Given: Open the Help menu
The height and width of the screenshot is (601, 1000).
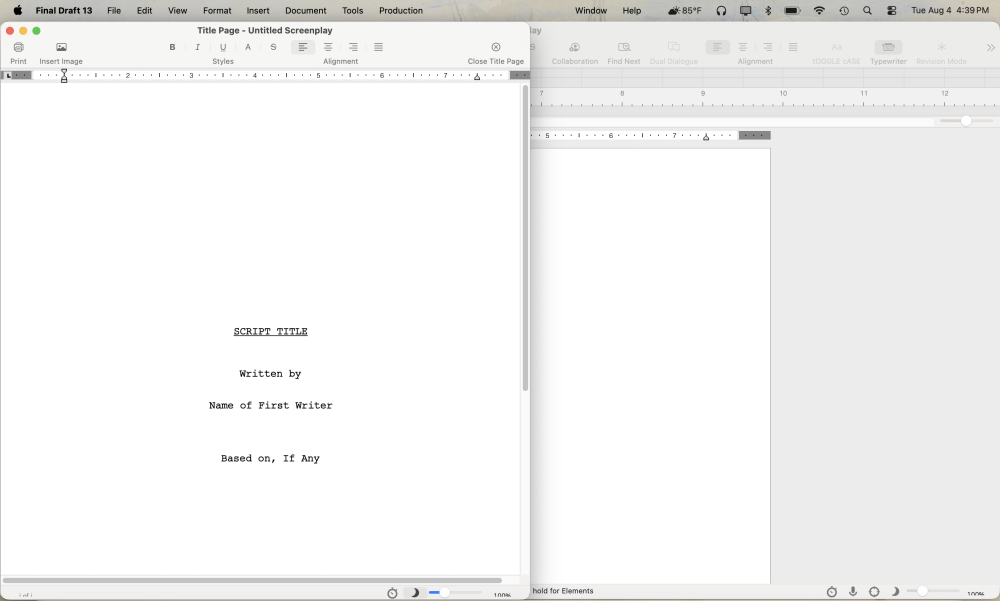Looking at the screenshot, I should (x=631, y=10).
